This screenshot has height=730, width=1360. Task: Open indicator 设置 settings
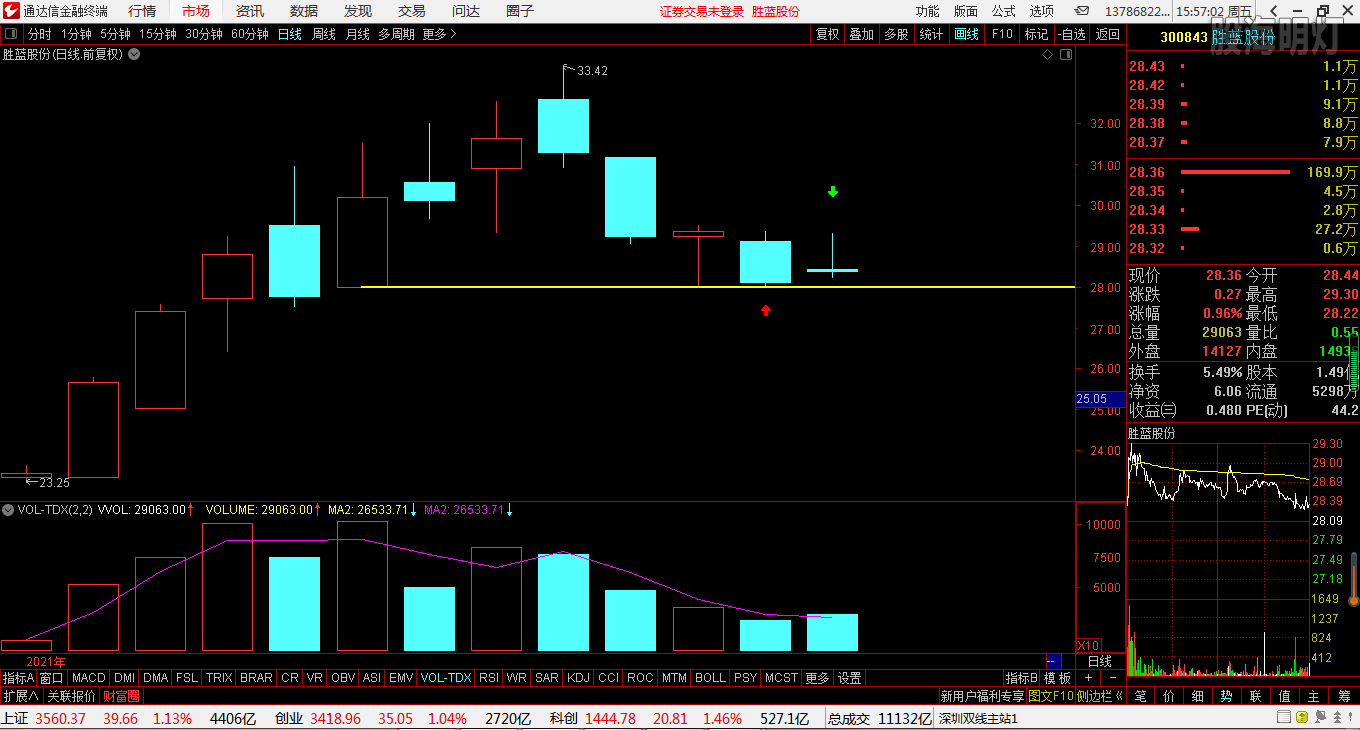849,678
